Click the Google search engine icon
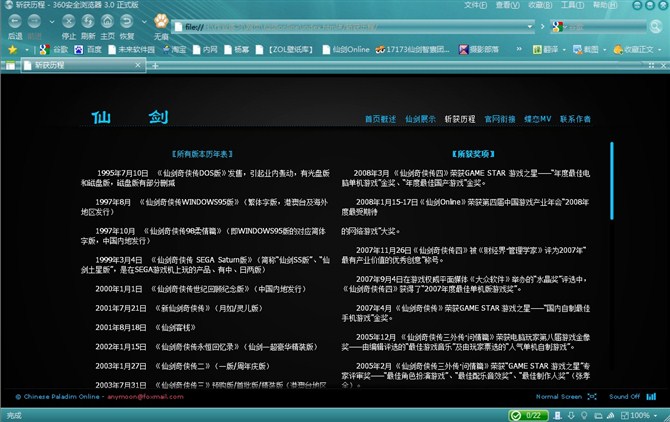The height and width of the screenshot is (422, 670). tap(557, 27)
